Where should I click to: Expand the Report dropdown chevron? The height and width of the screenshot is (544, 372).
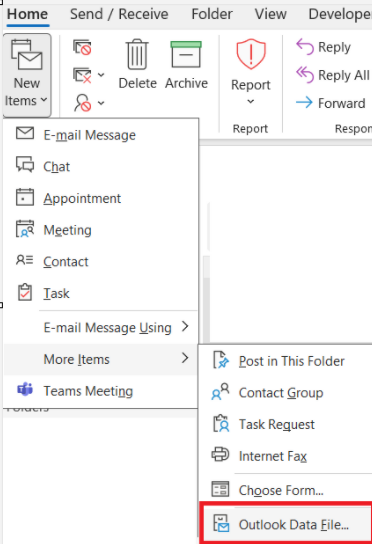(251, 102)
